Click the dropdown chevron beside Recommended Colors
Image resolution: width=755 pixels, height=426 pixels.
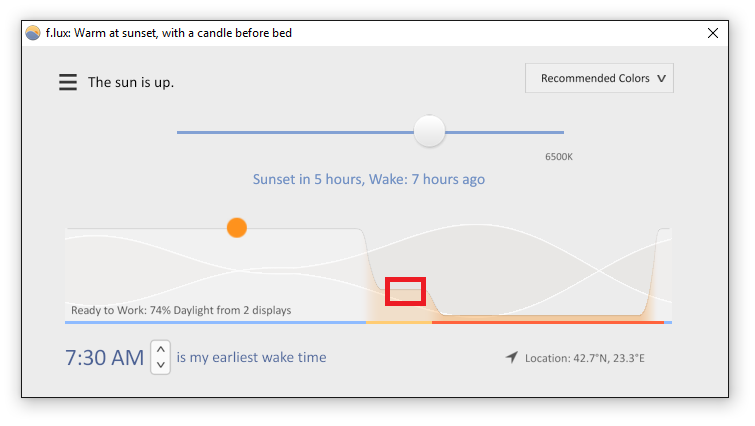[662, 78]
